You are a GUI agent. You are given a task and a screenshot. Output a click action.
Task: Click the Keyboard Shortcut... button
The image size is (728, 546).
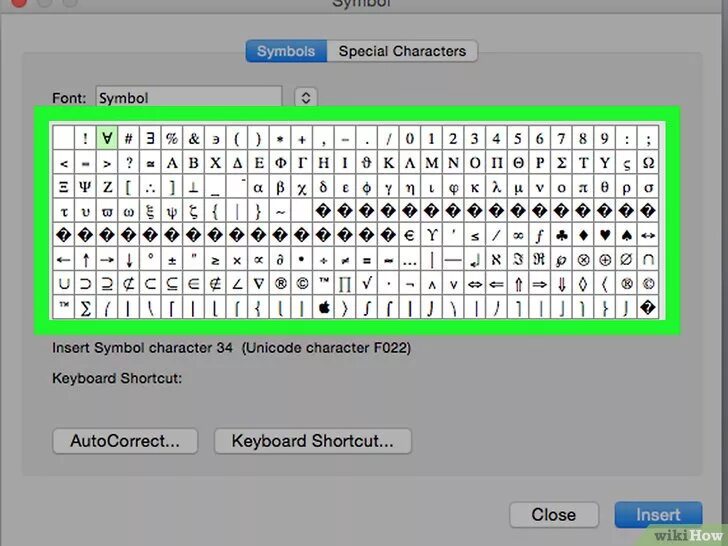tap(312, 441)
